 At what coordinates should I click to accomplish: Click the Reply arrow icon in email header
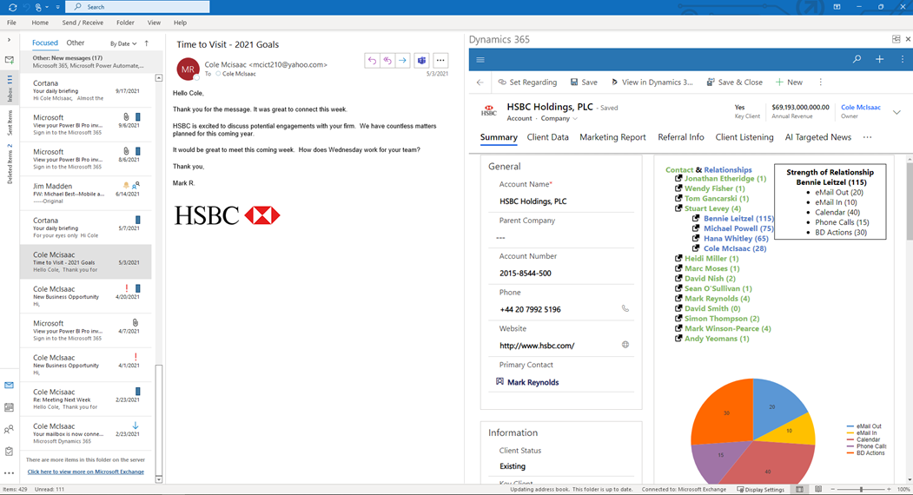pyautogui.click(x=372, y=60)
